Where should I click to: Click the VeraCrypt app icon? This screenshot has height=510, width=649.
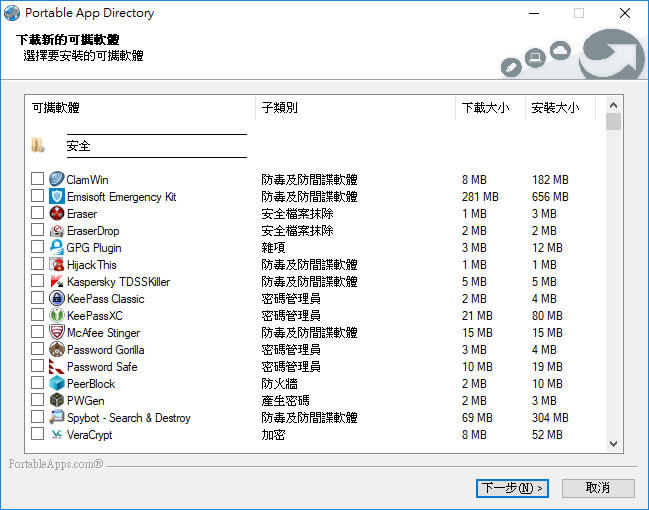pos(57,434)
